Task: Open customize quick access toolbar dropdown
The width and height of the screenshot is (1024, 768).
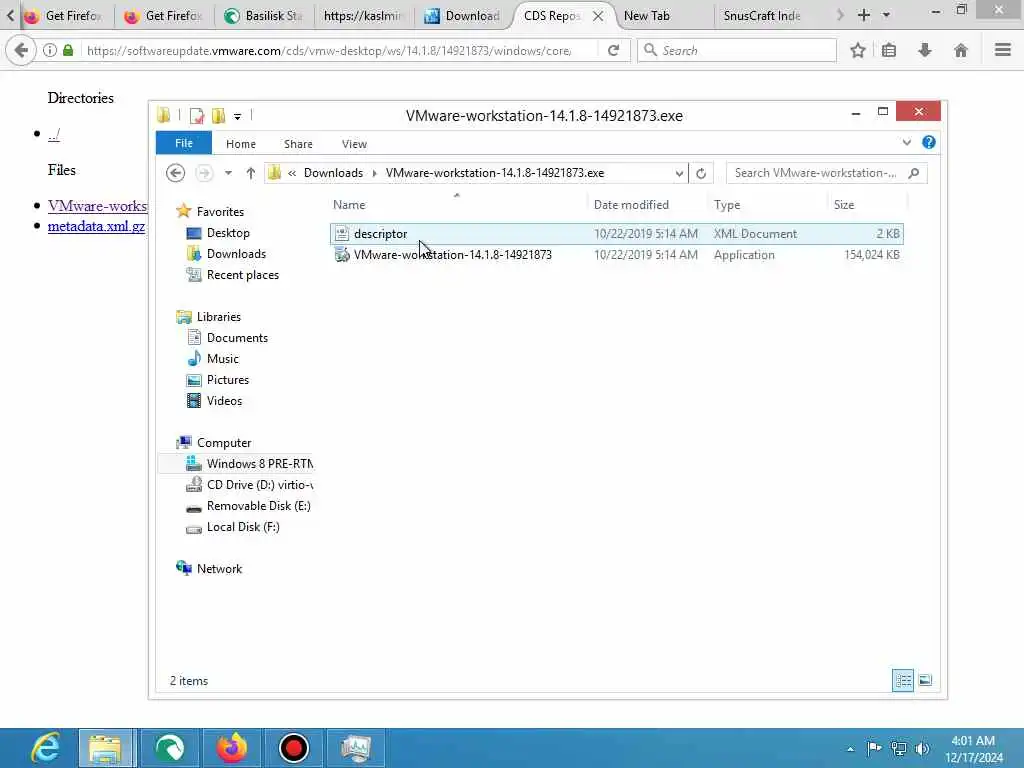Action: point(238,116)
